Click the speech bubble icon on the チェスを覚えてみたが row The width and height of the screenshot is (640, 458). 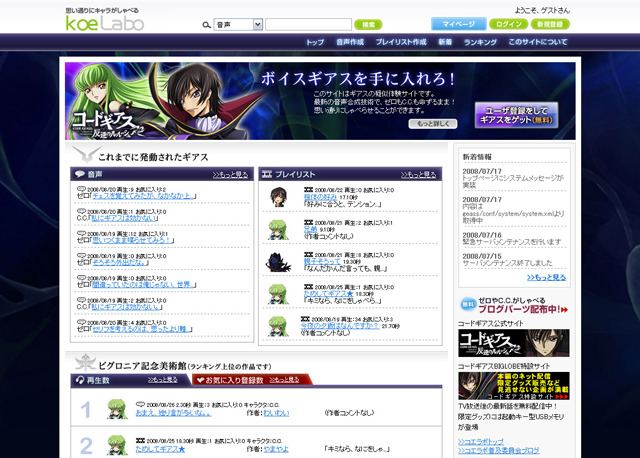coord(82,189)
